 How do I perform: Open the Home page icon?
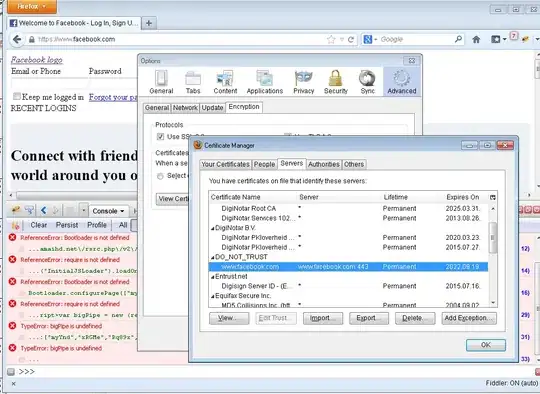tap(476, 40)
